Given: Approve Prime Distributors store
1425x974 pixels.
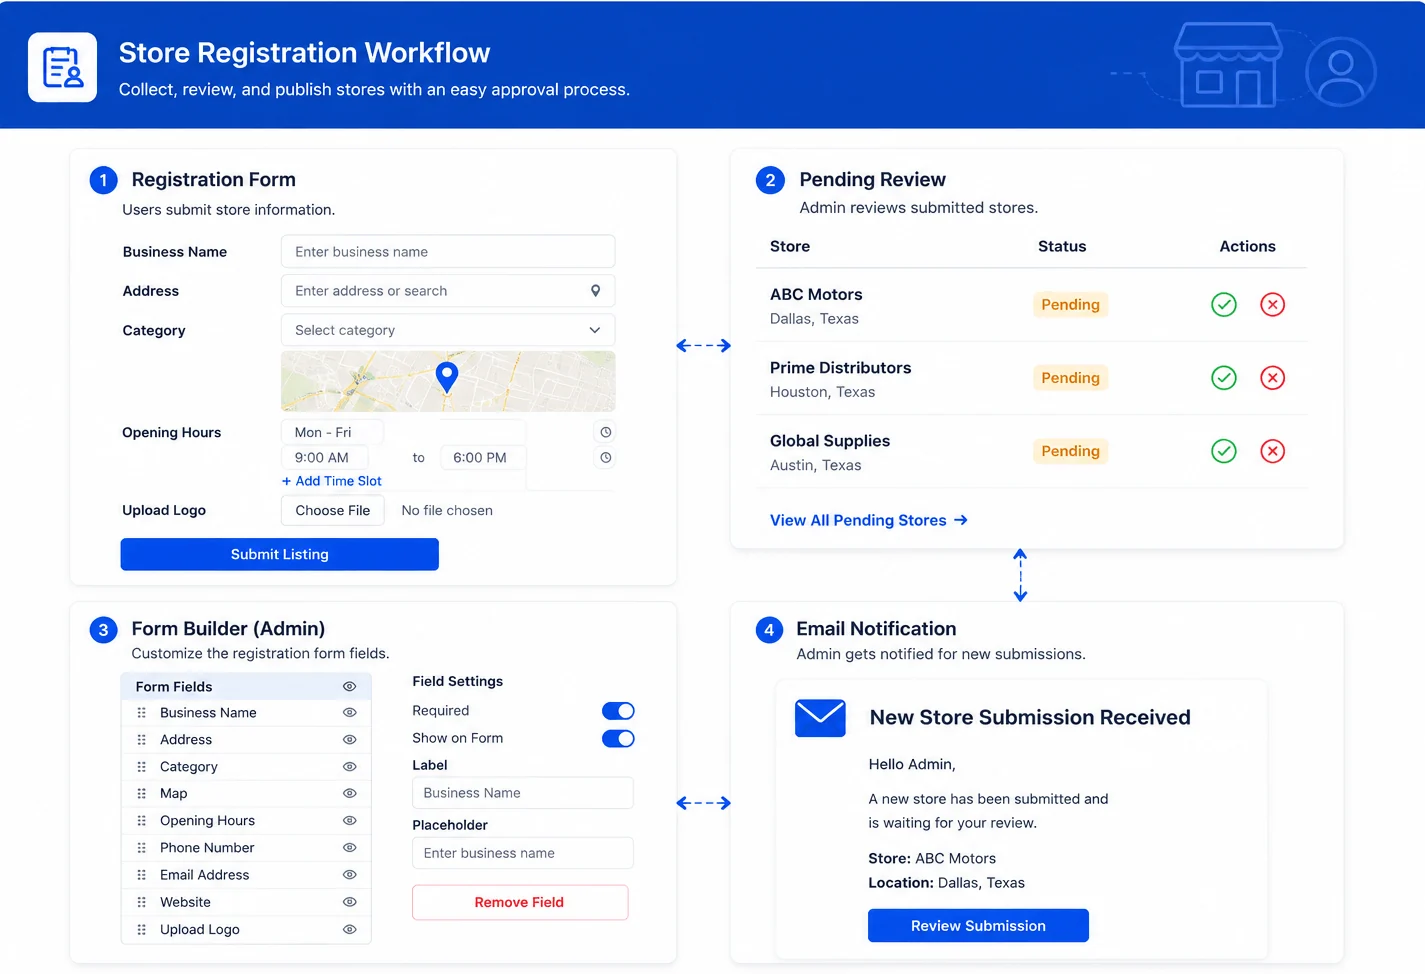Looking at the screenshot, I should pyautogui.click(x=1223, y=377).
